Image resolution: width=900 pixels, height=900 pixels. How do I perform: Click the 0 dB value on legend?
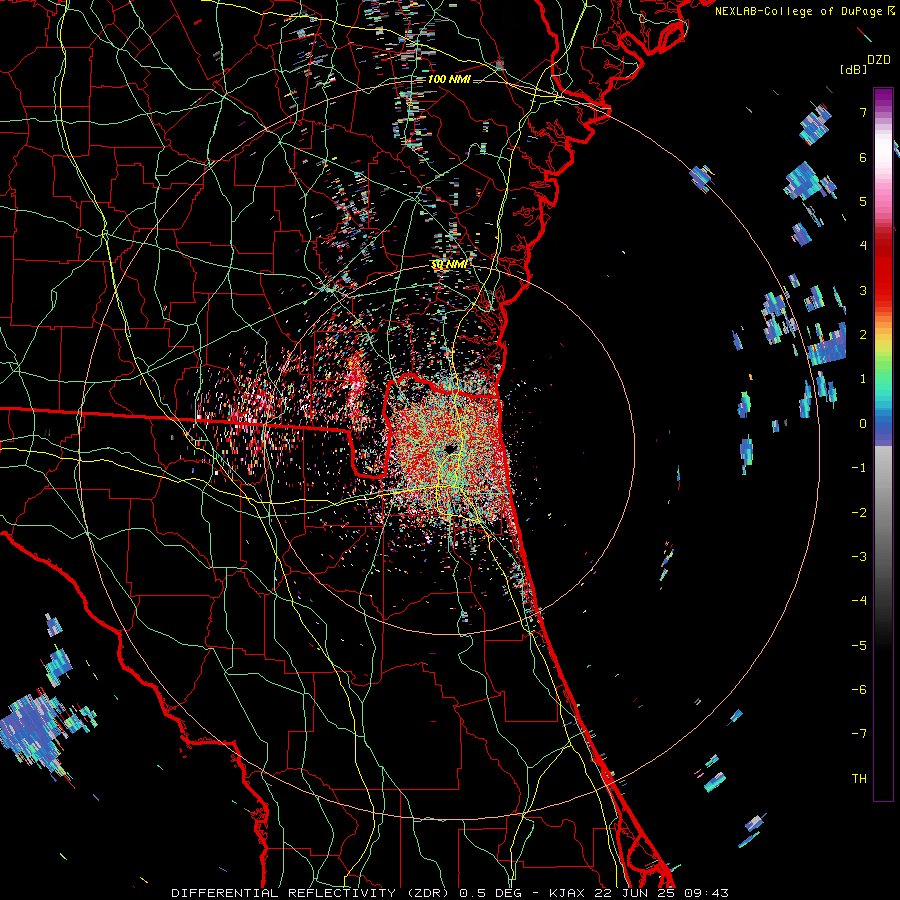863,424
